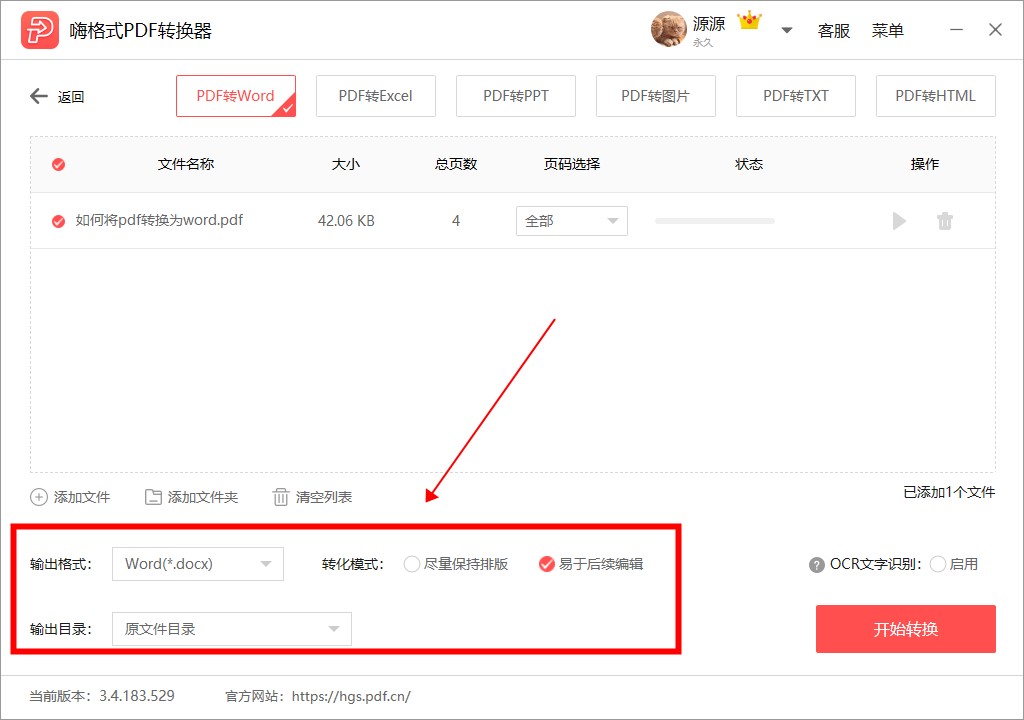Image resolution: width=1024 pixels, height=720 pixels.
Task: Open the account dropdown arrow
Action: (x=787, y=30)
